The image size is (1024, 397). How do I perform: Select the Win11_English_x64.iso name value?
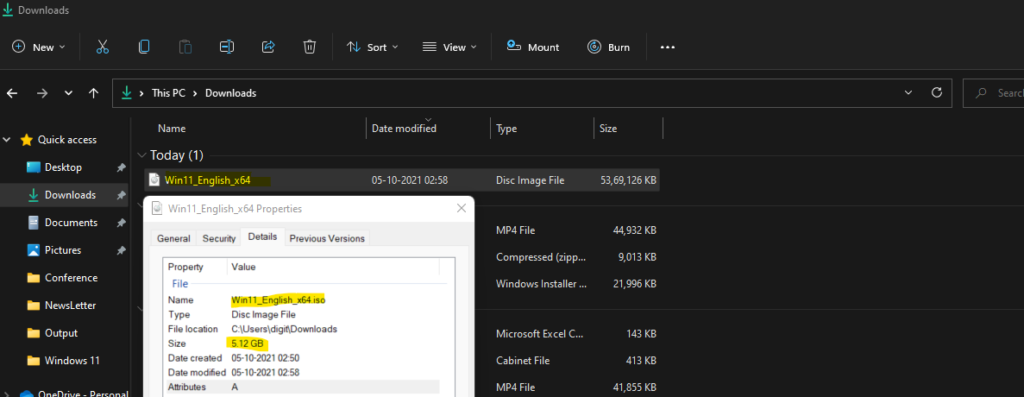click(278, 300)
